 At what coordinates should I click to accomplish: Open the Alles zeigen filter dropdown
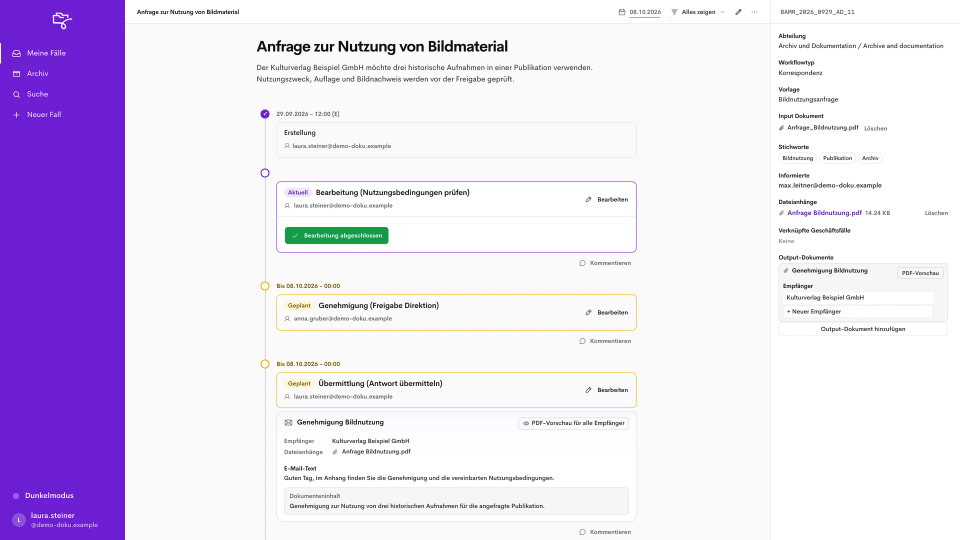[x=698, y=12]
